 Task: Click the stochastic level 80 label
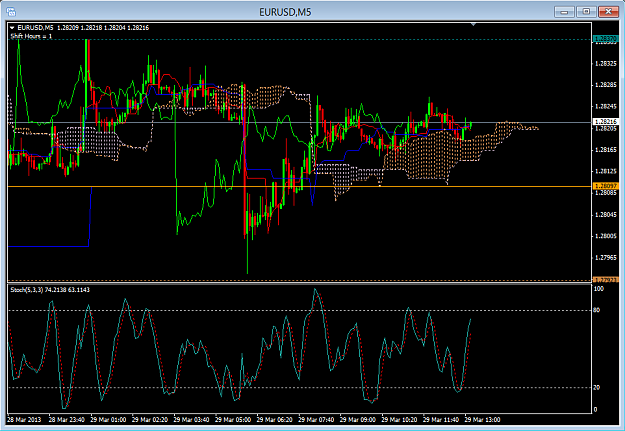[597, 310]
